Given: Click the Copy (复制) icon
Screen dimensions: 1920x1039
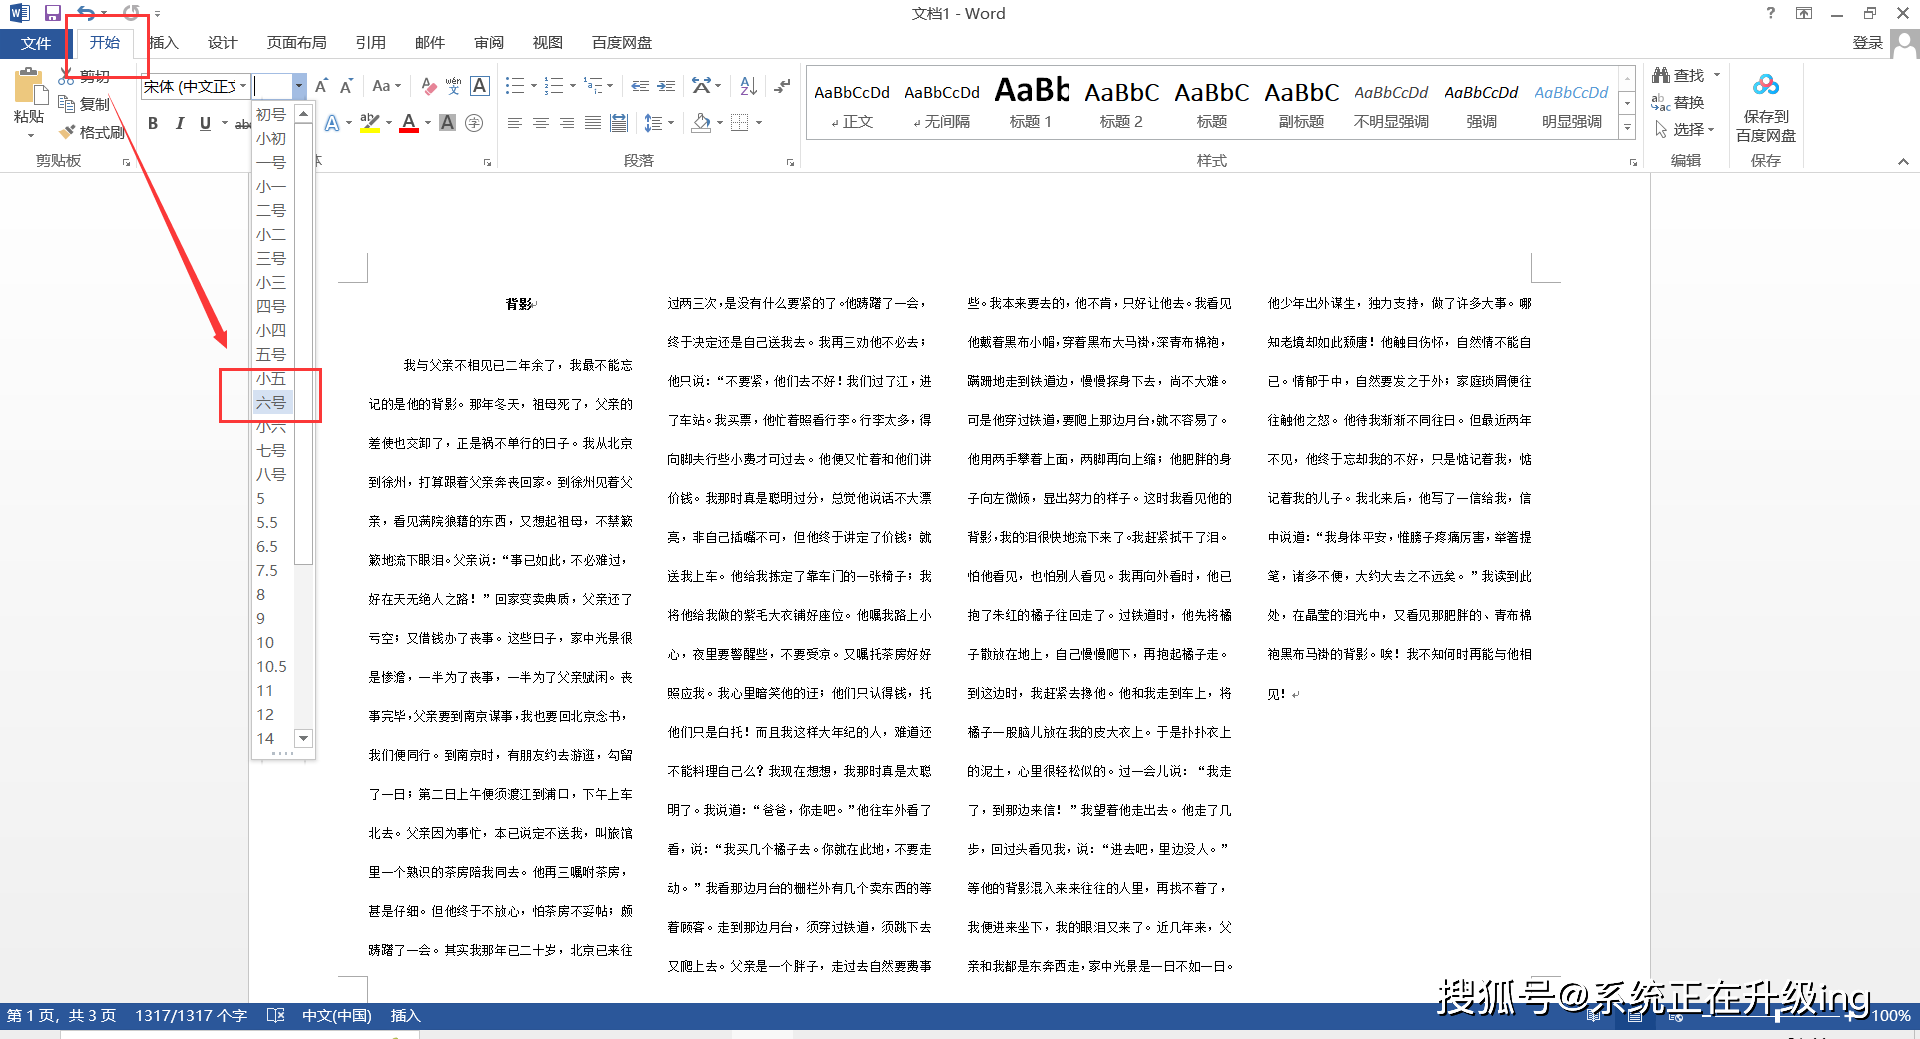Looking at the screenshot, I should pos(67,104).
